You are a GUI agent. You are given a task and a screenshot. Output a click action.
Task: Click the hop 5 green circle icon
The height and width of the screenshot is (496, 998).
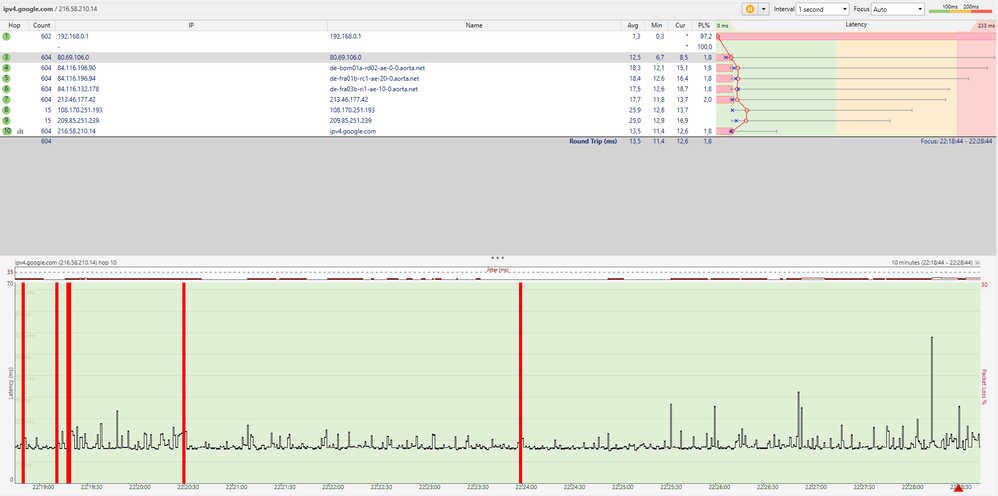6,78
